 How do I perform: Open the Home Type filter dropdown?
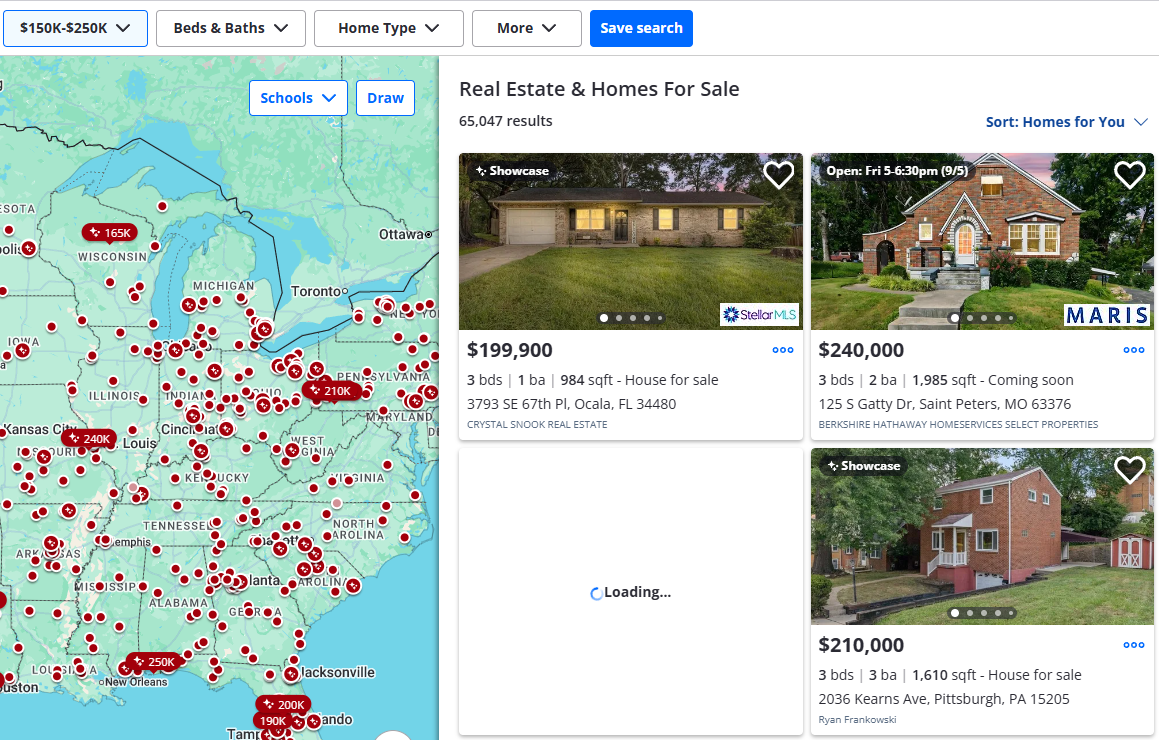click(389, 28)
